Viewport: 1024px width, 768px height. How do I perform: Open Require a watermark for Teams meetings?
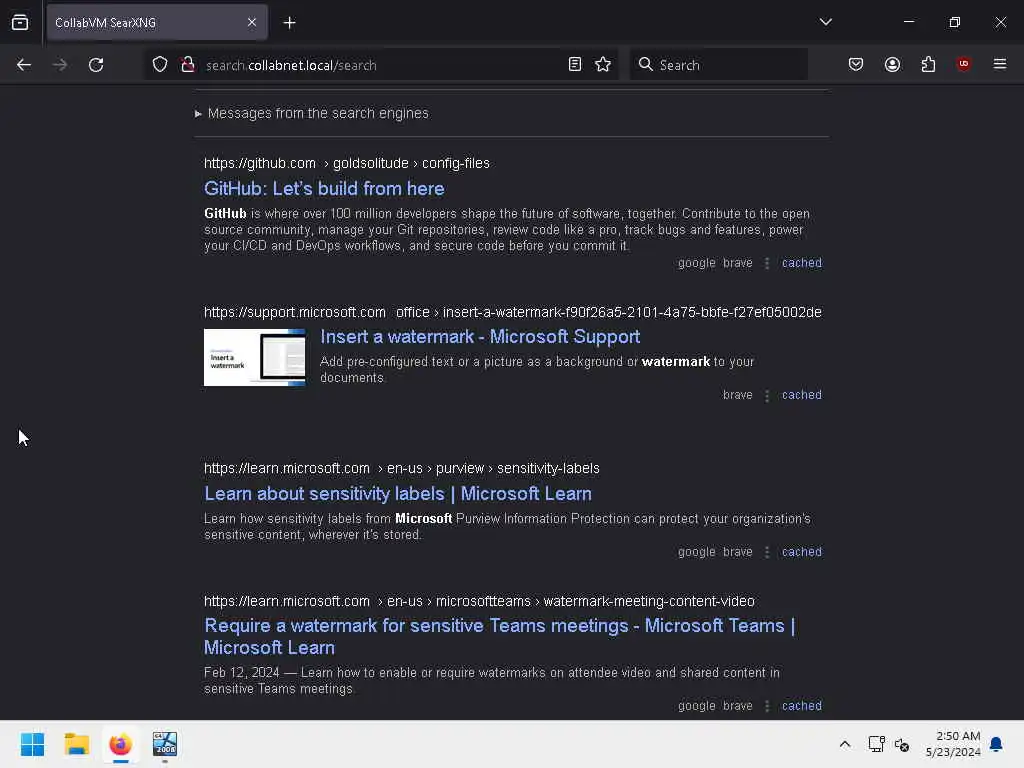(500, 637)
